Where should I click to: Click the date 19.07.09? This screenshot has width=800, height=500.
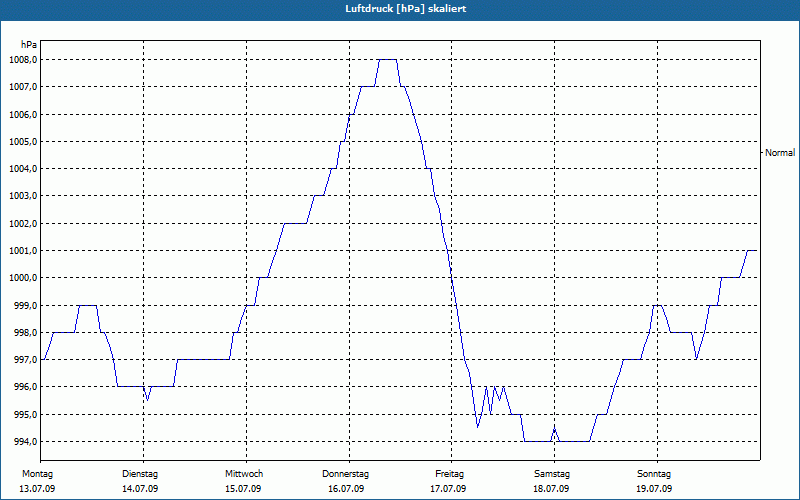654,489
